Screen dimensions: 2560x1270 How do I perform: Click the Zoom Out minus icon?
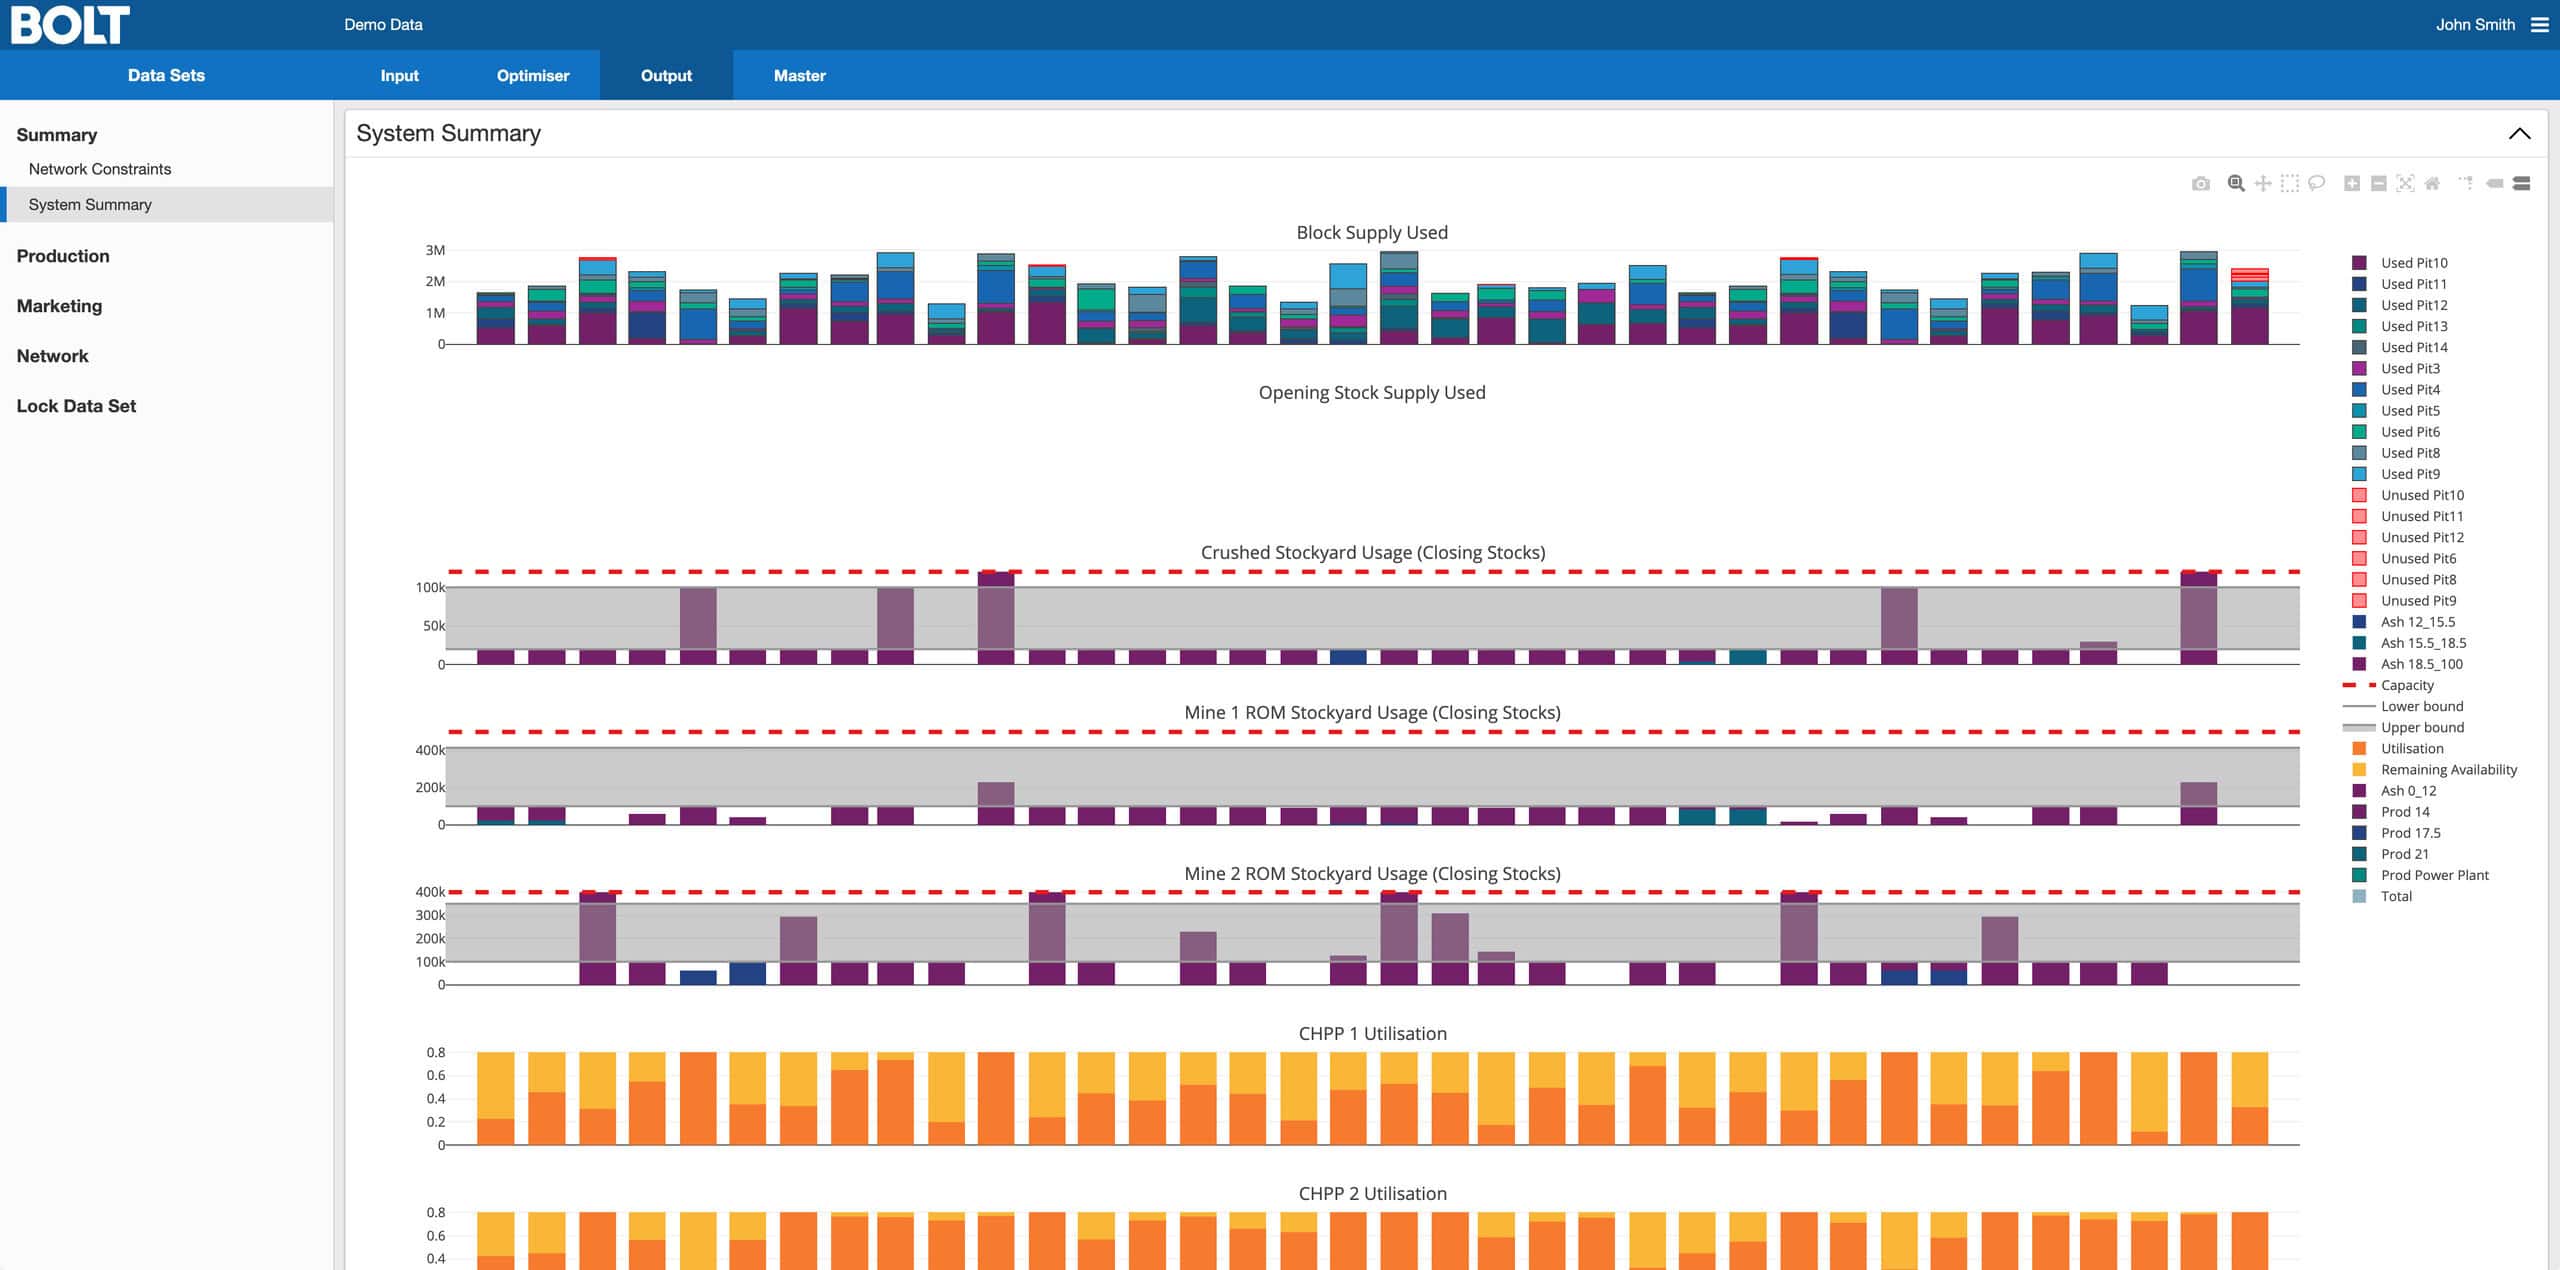coord(2379,184)
